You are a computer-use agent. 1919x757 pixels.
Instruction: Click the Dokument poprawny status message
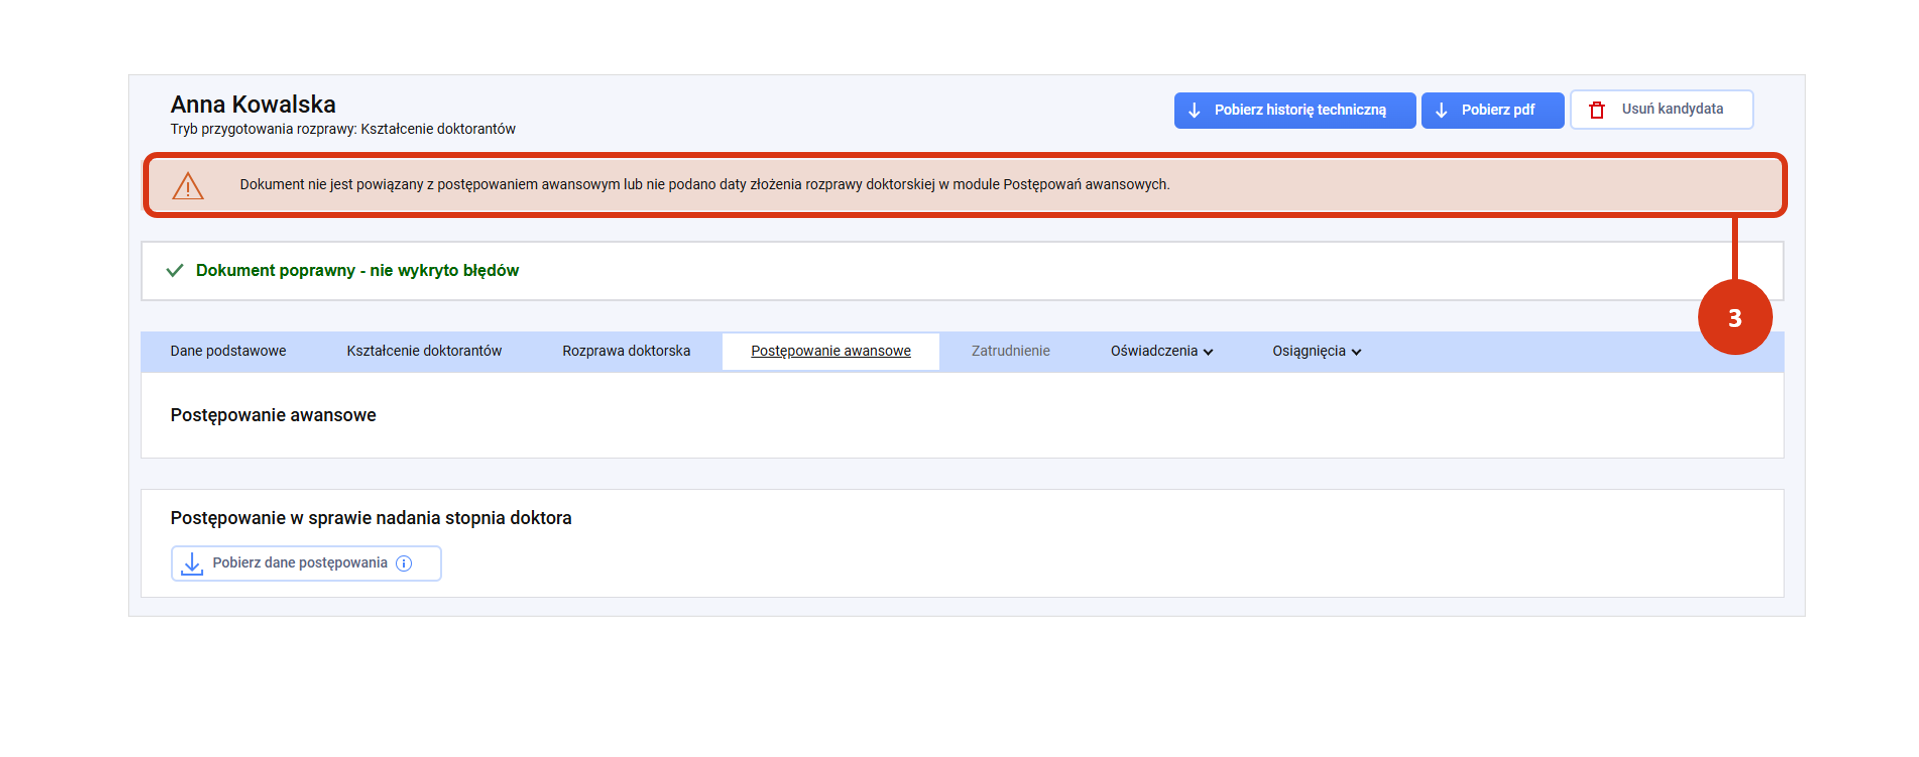pos(357,271)
